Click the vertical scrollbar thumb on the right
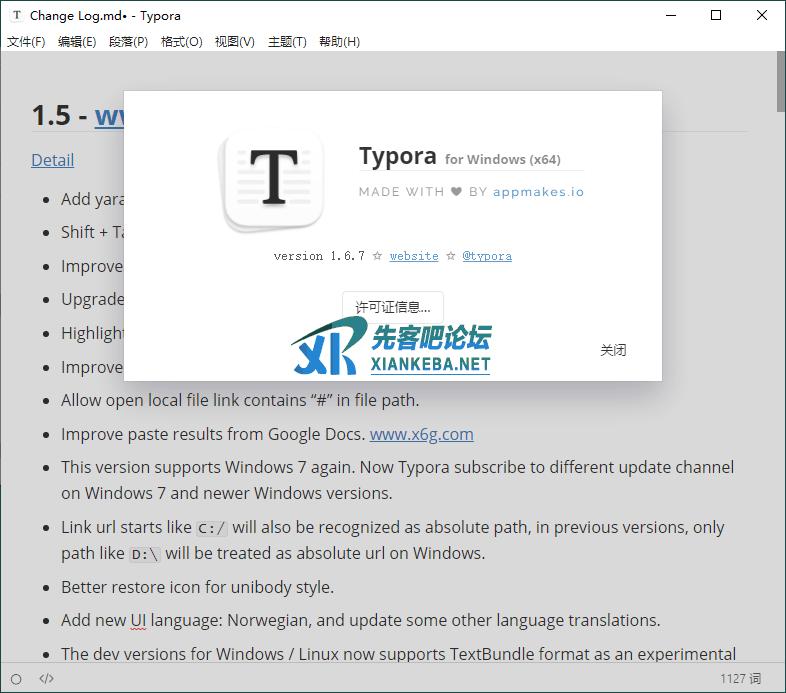 click(780, 80)
